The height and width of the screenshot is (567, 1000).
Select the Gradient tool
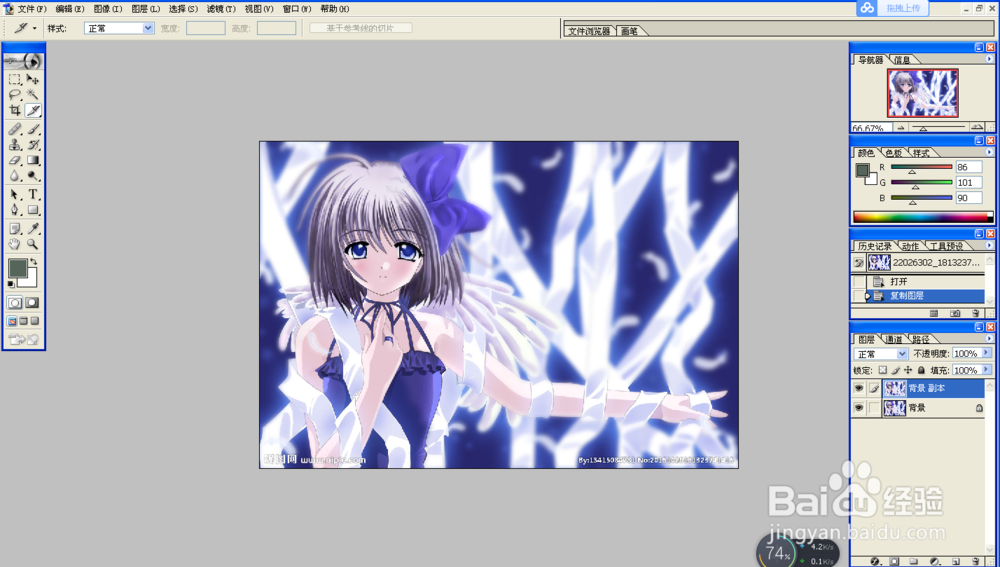[33, 160]
